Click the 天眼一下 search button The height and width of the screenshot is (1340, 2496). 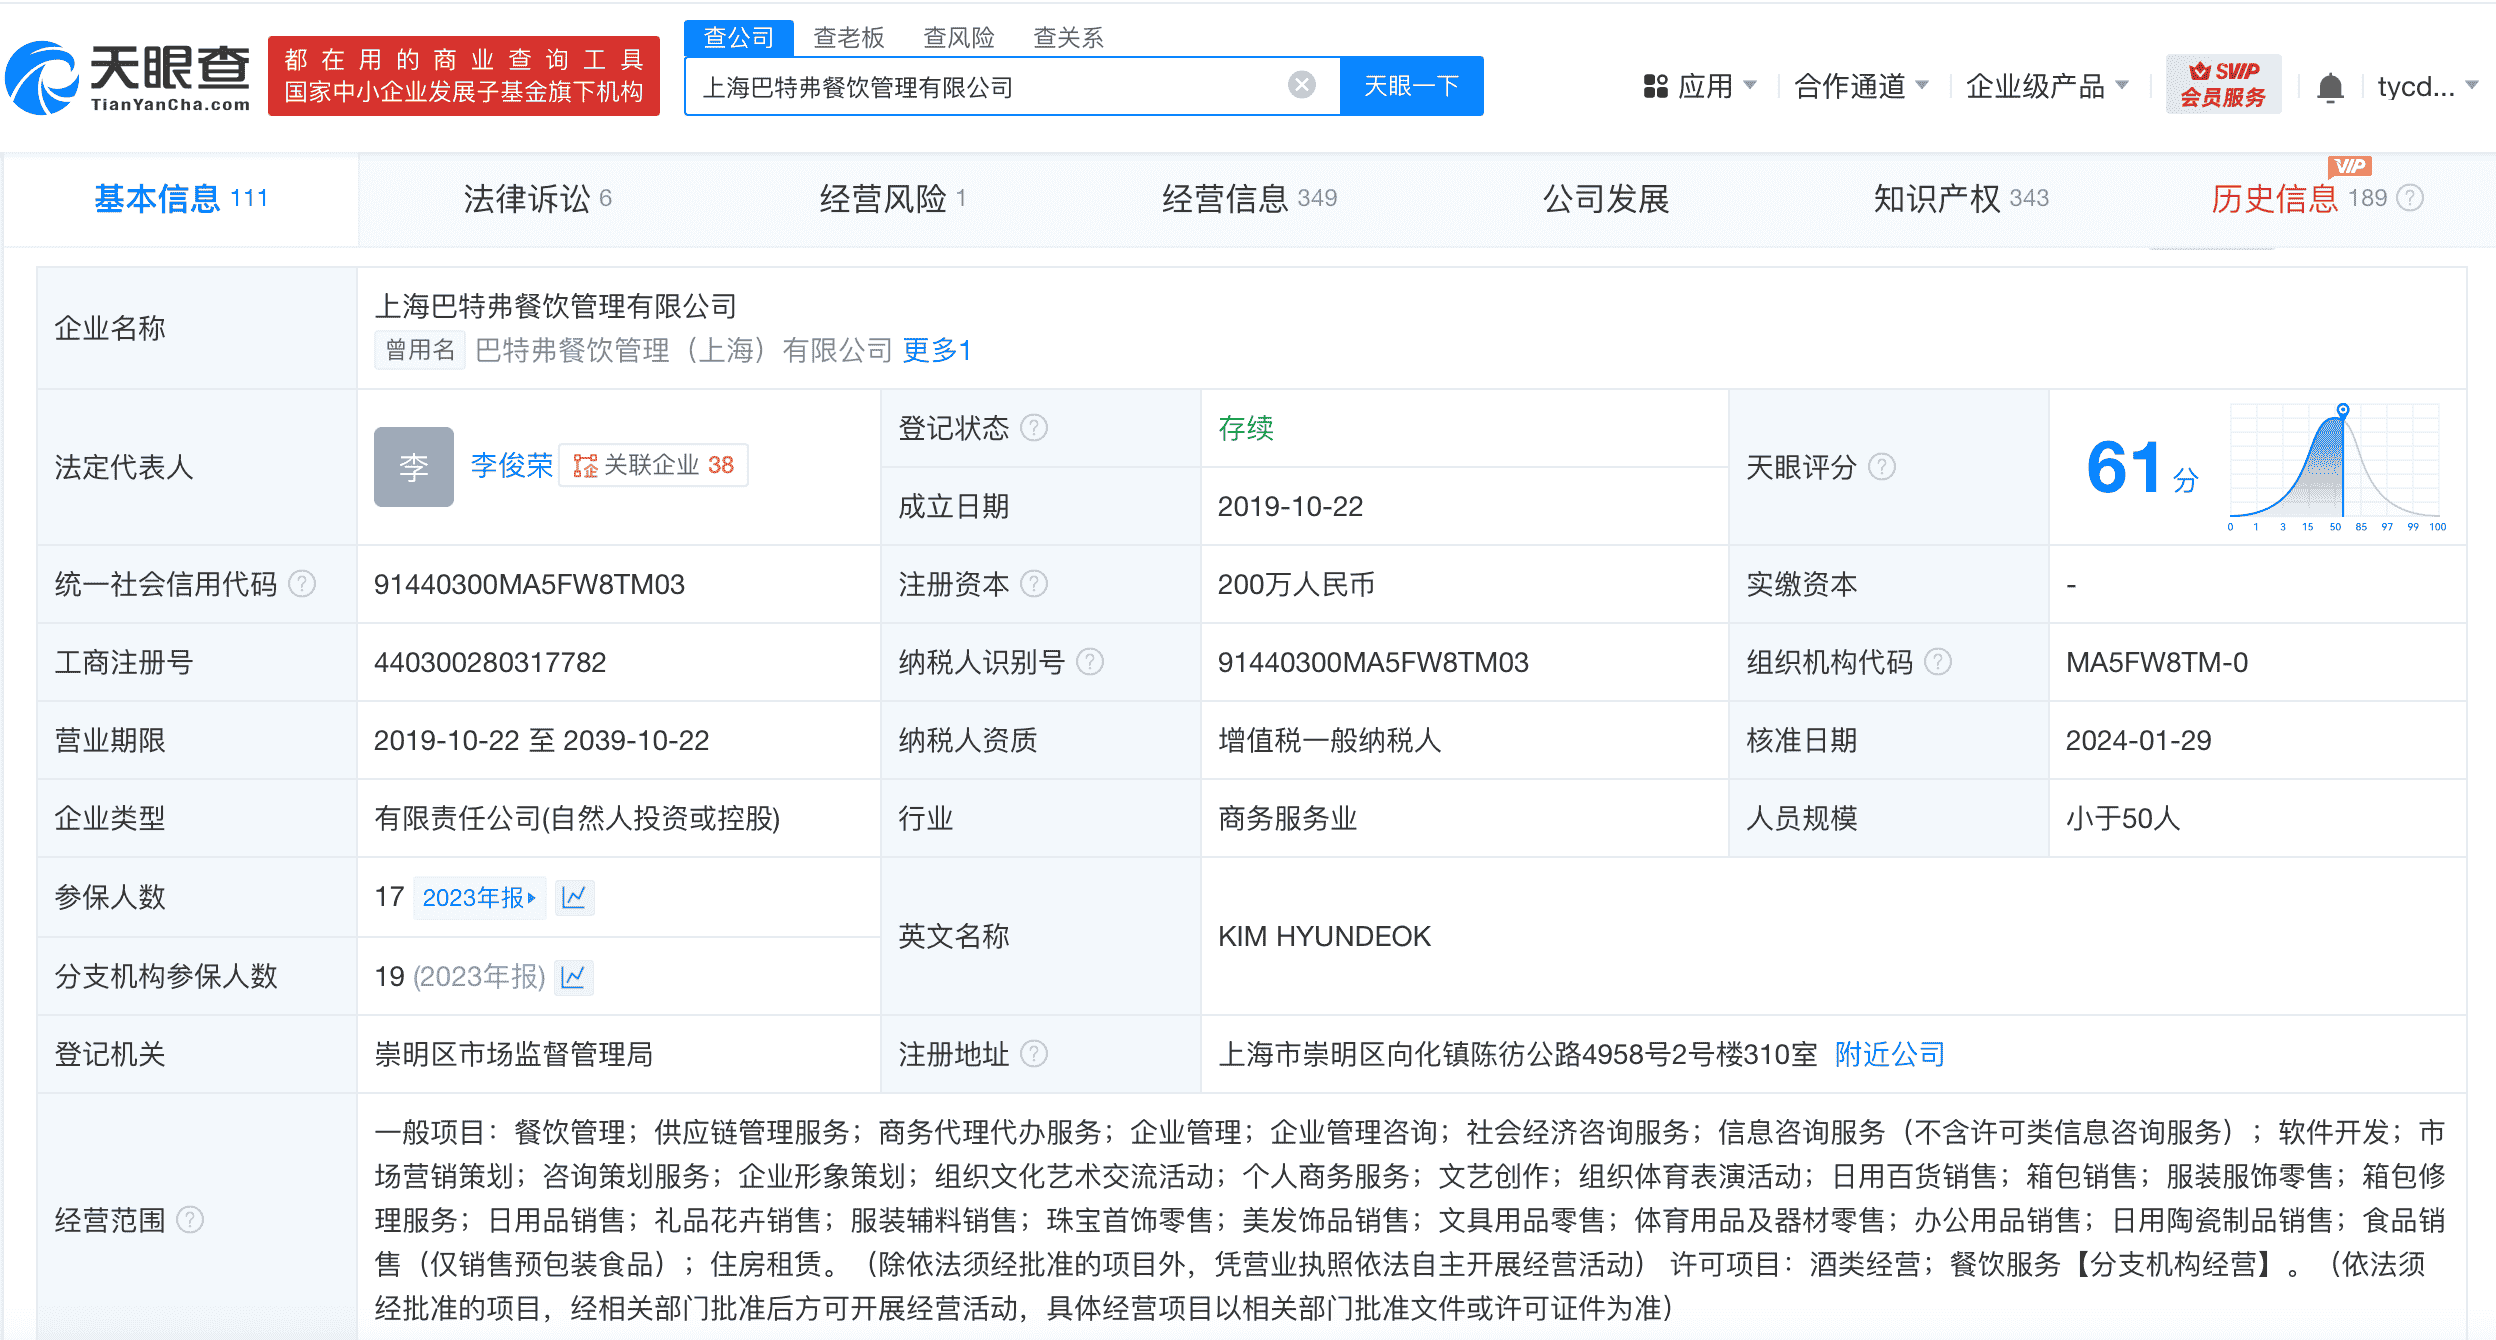click(x=1411, y=86)
